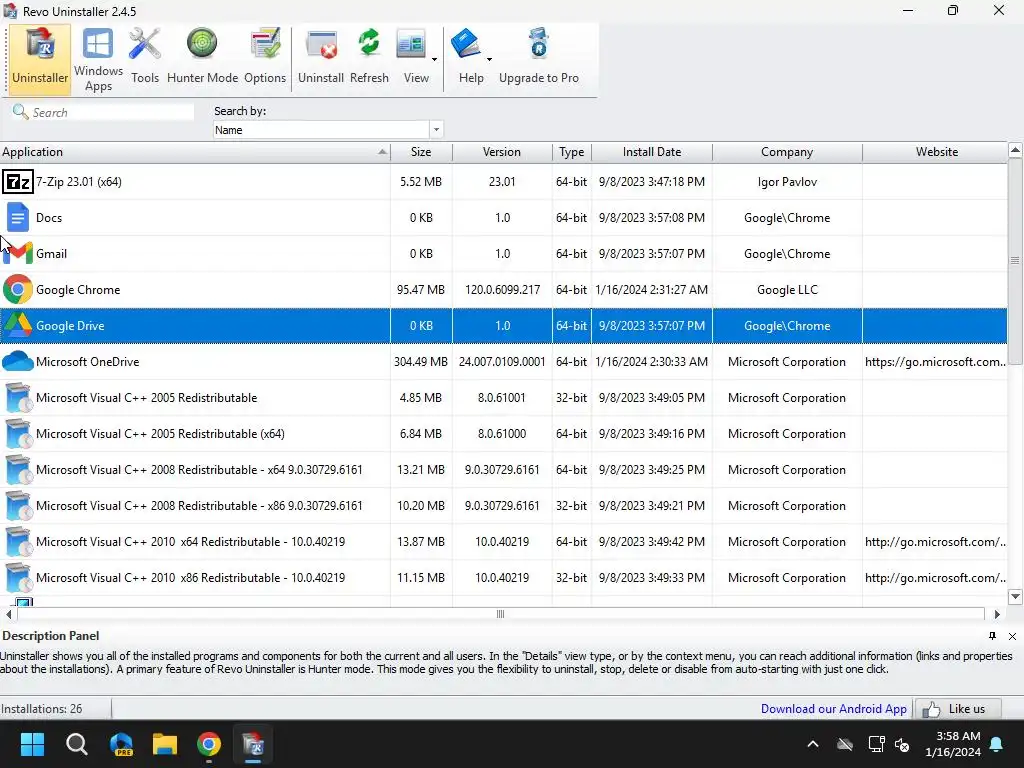Image resolution: width=1024 pixels, height=768 pixels.
Task: Select the Gmail row name
Action: click(52, 253)
